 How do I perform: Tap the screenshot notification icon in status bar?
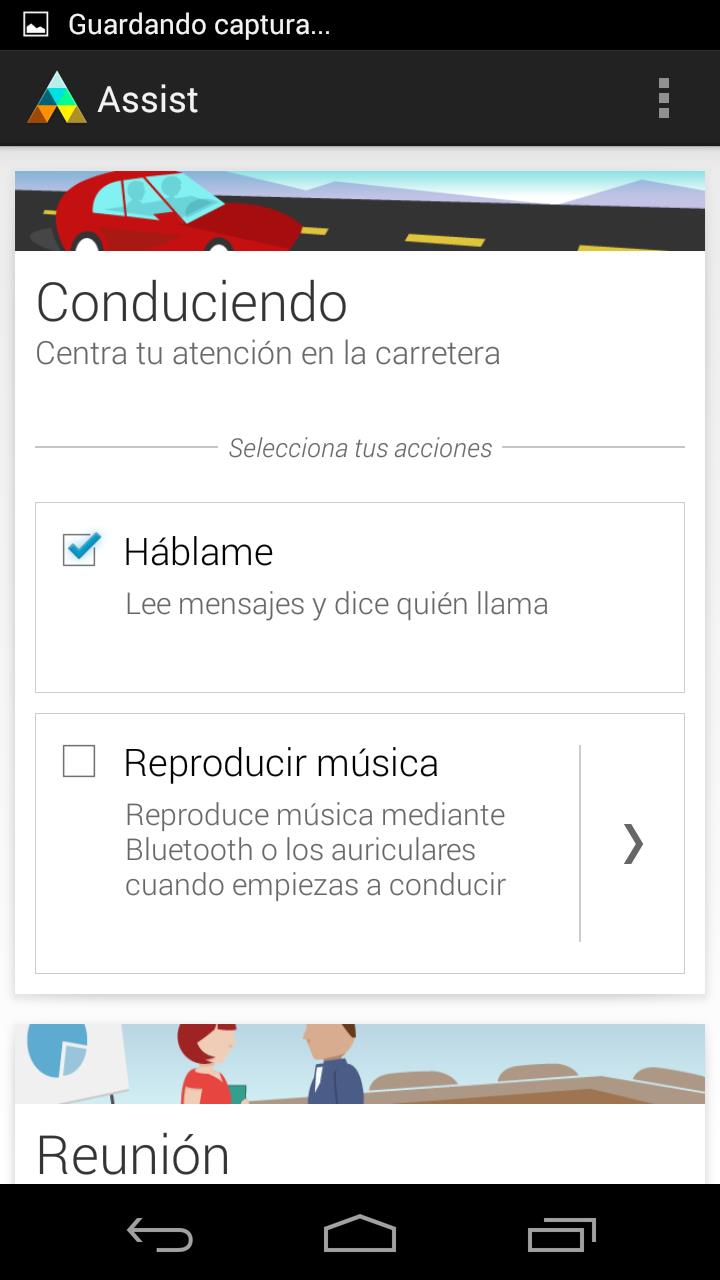pos(35,25)
